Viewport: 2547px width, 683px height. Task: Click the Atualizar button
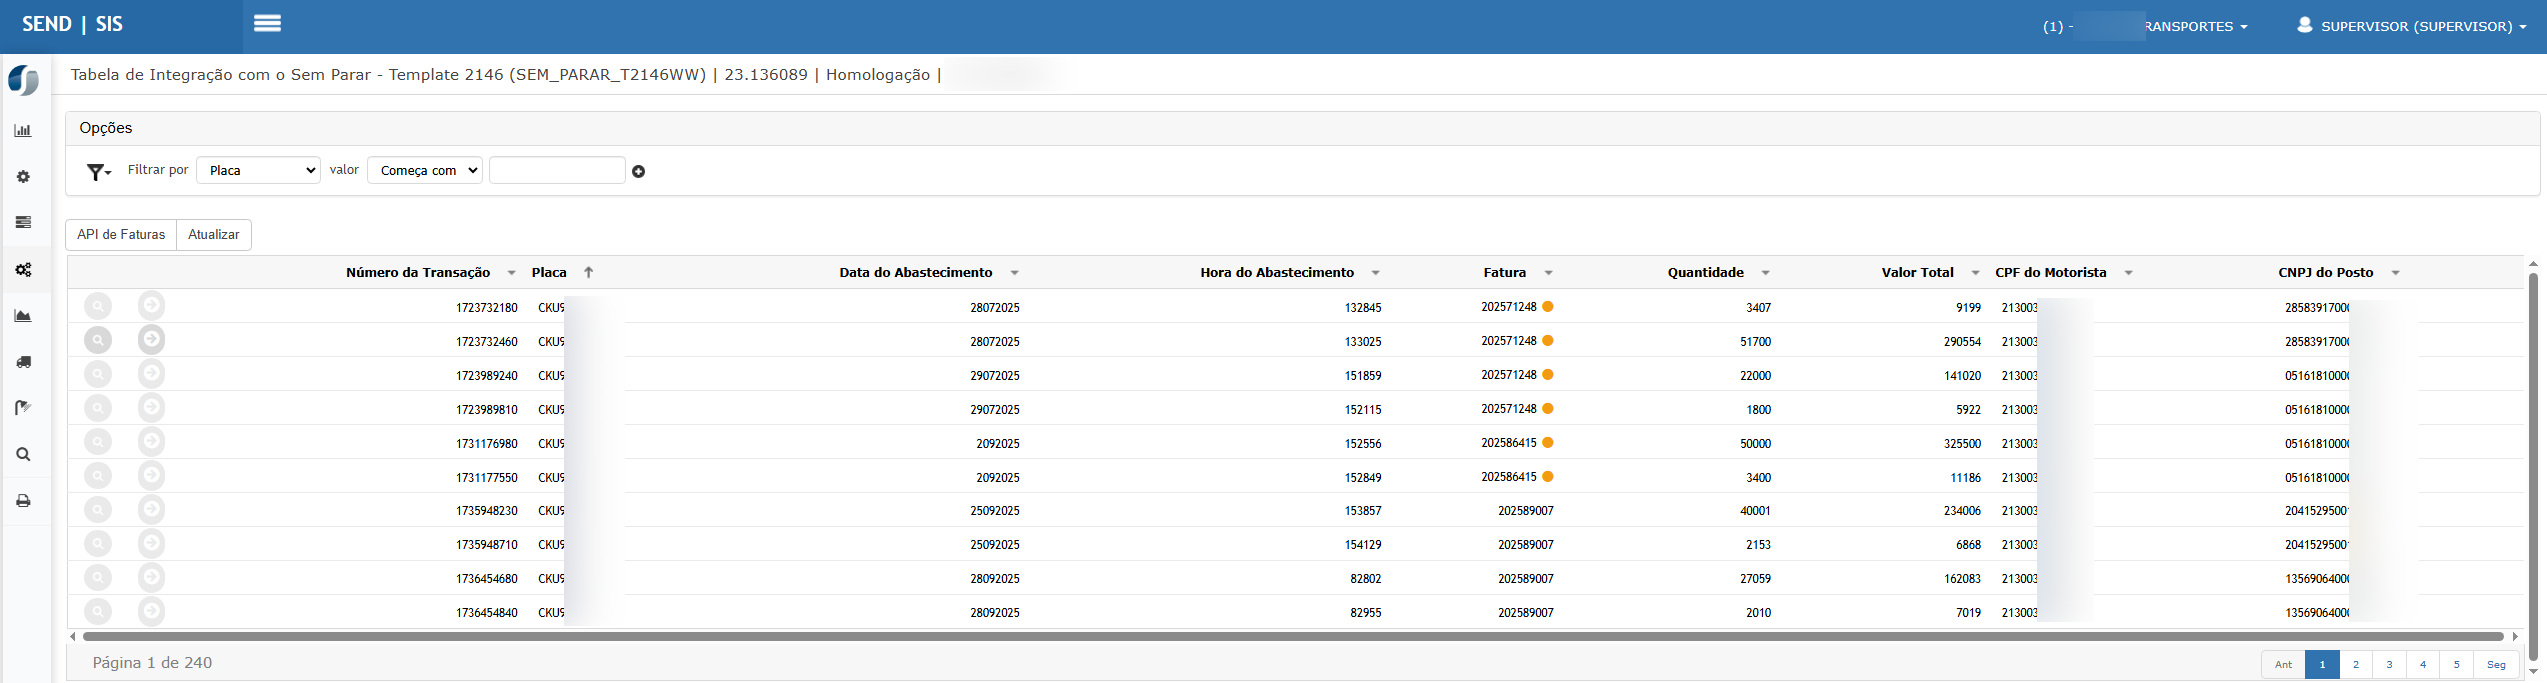coord(214,235)
